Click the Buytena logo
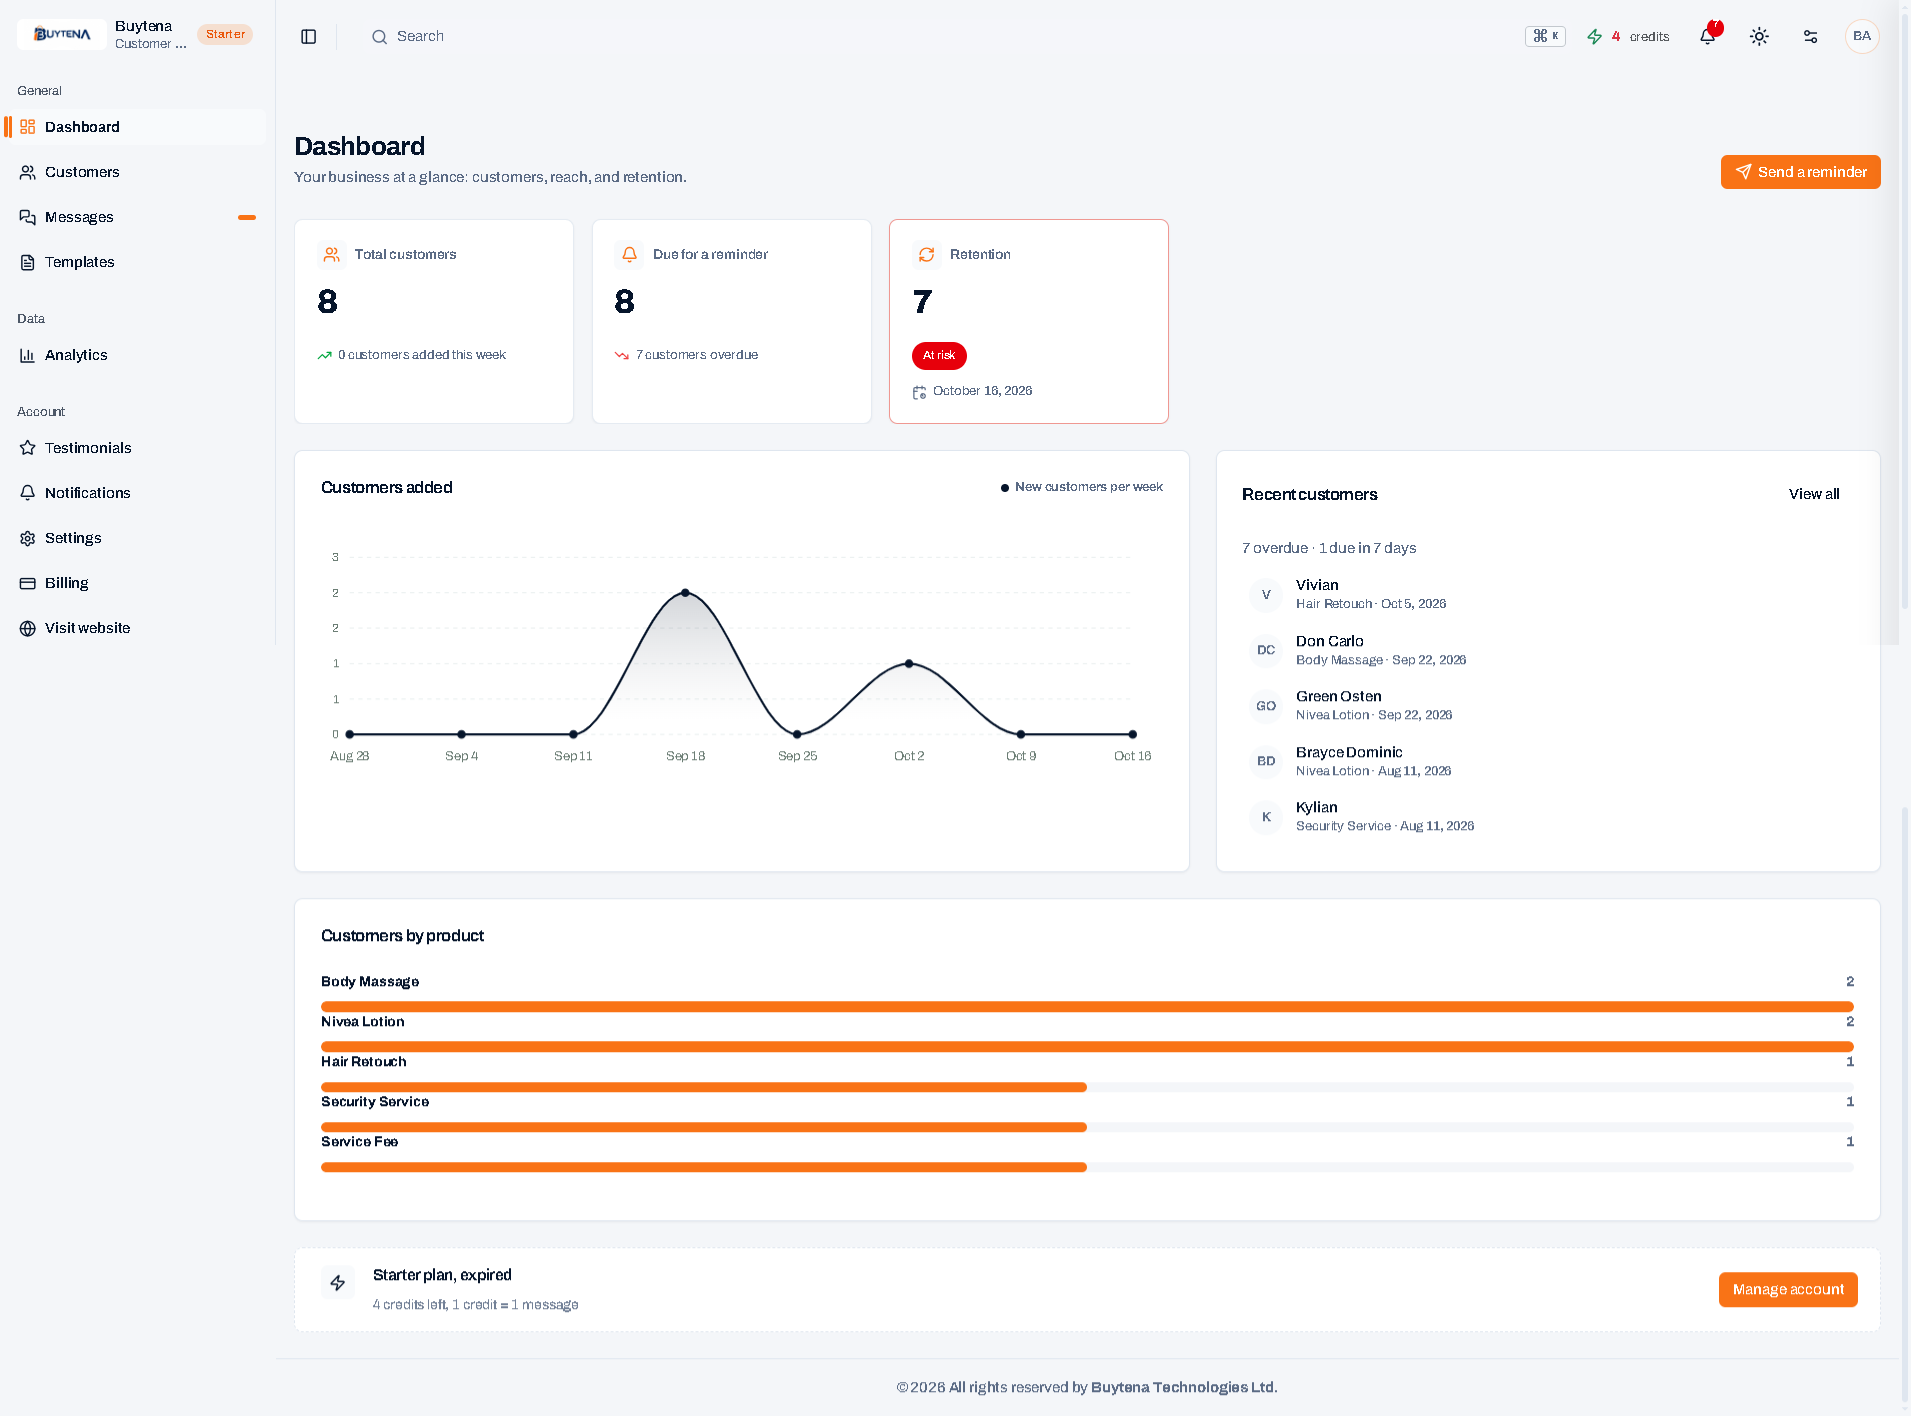The width and height of the screenshot is (1911, 1416). point(62,34)
